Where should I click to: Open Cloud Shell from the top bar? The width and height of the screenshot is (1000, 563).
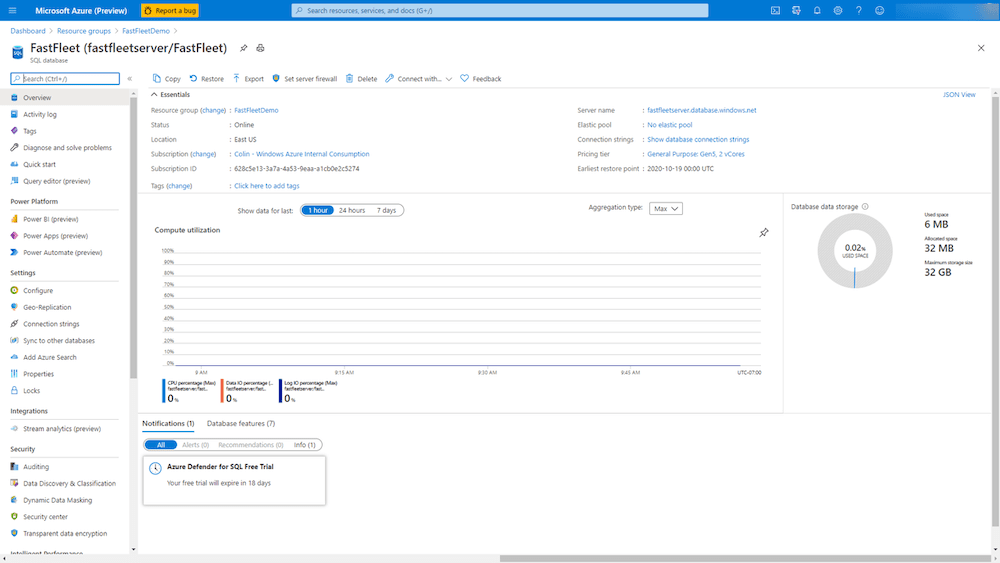(x=775, y=10)
